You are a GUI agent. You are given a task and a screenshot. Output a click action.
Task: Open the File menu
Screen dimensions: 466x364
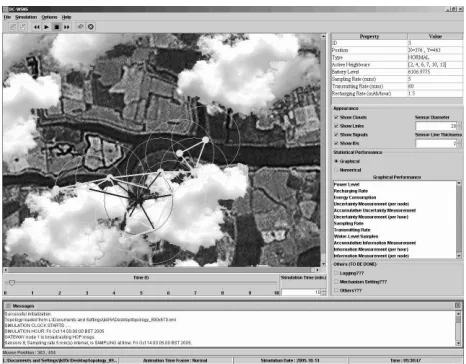[x=7, y=17]
